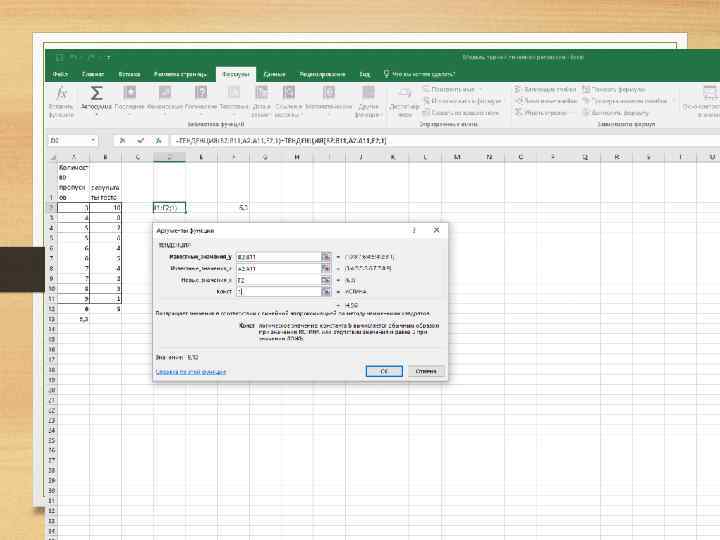Select row 12 header

pyautogui.click(x=52, y=309)
